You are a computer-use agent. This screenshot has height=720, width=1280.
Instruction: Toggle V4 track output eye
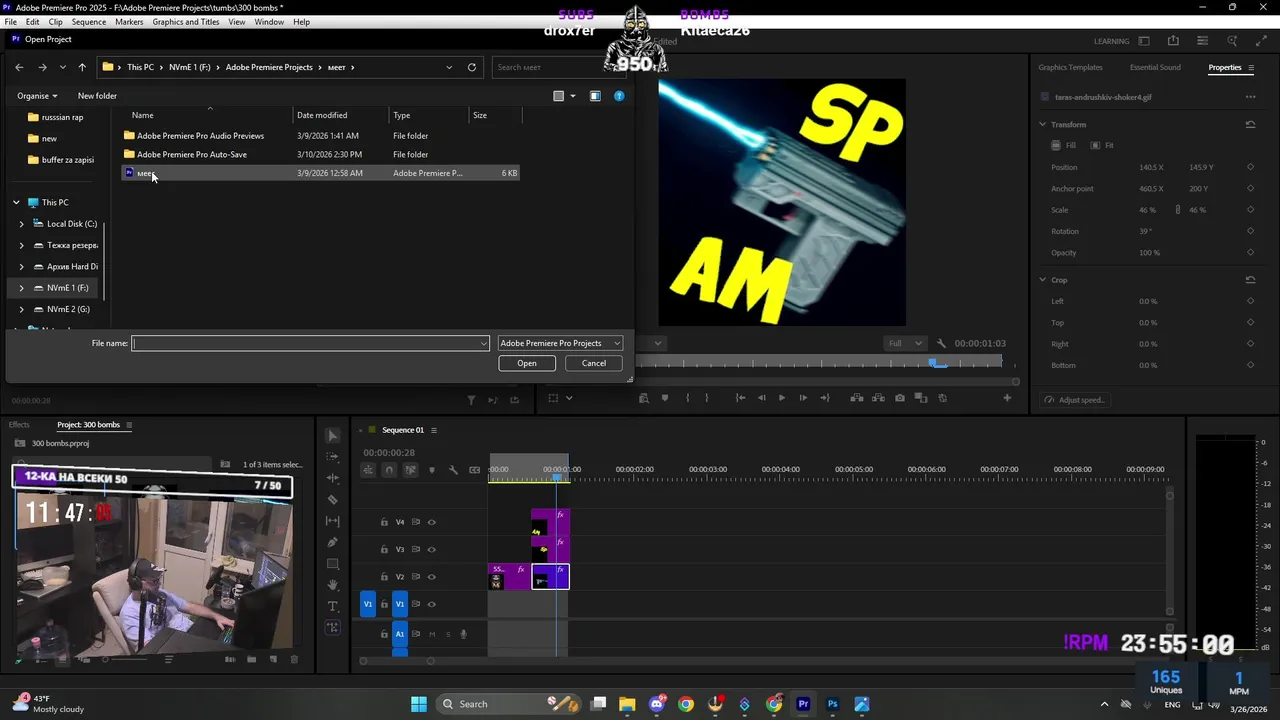point(432,522)
